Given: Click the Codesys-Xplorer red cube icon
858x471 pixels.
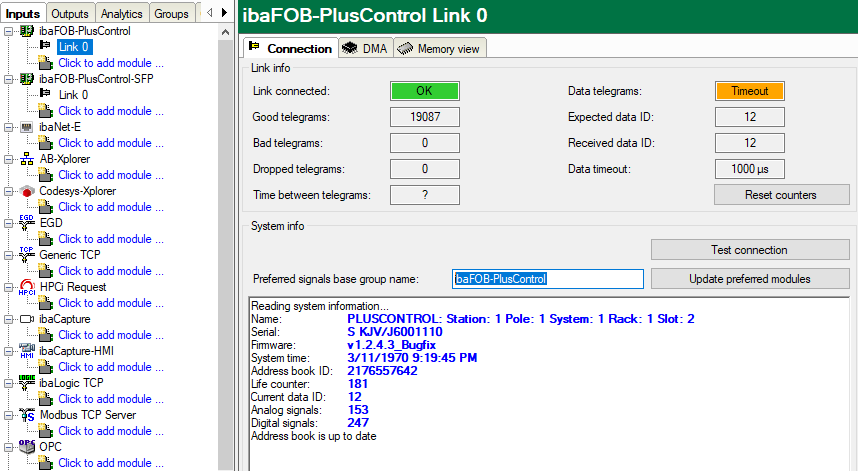Looking at the screenshot, I should pos(27,191).
